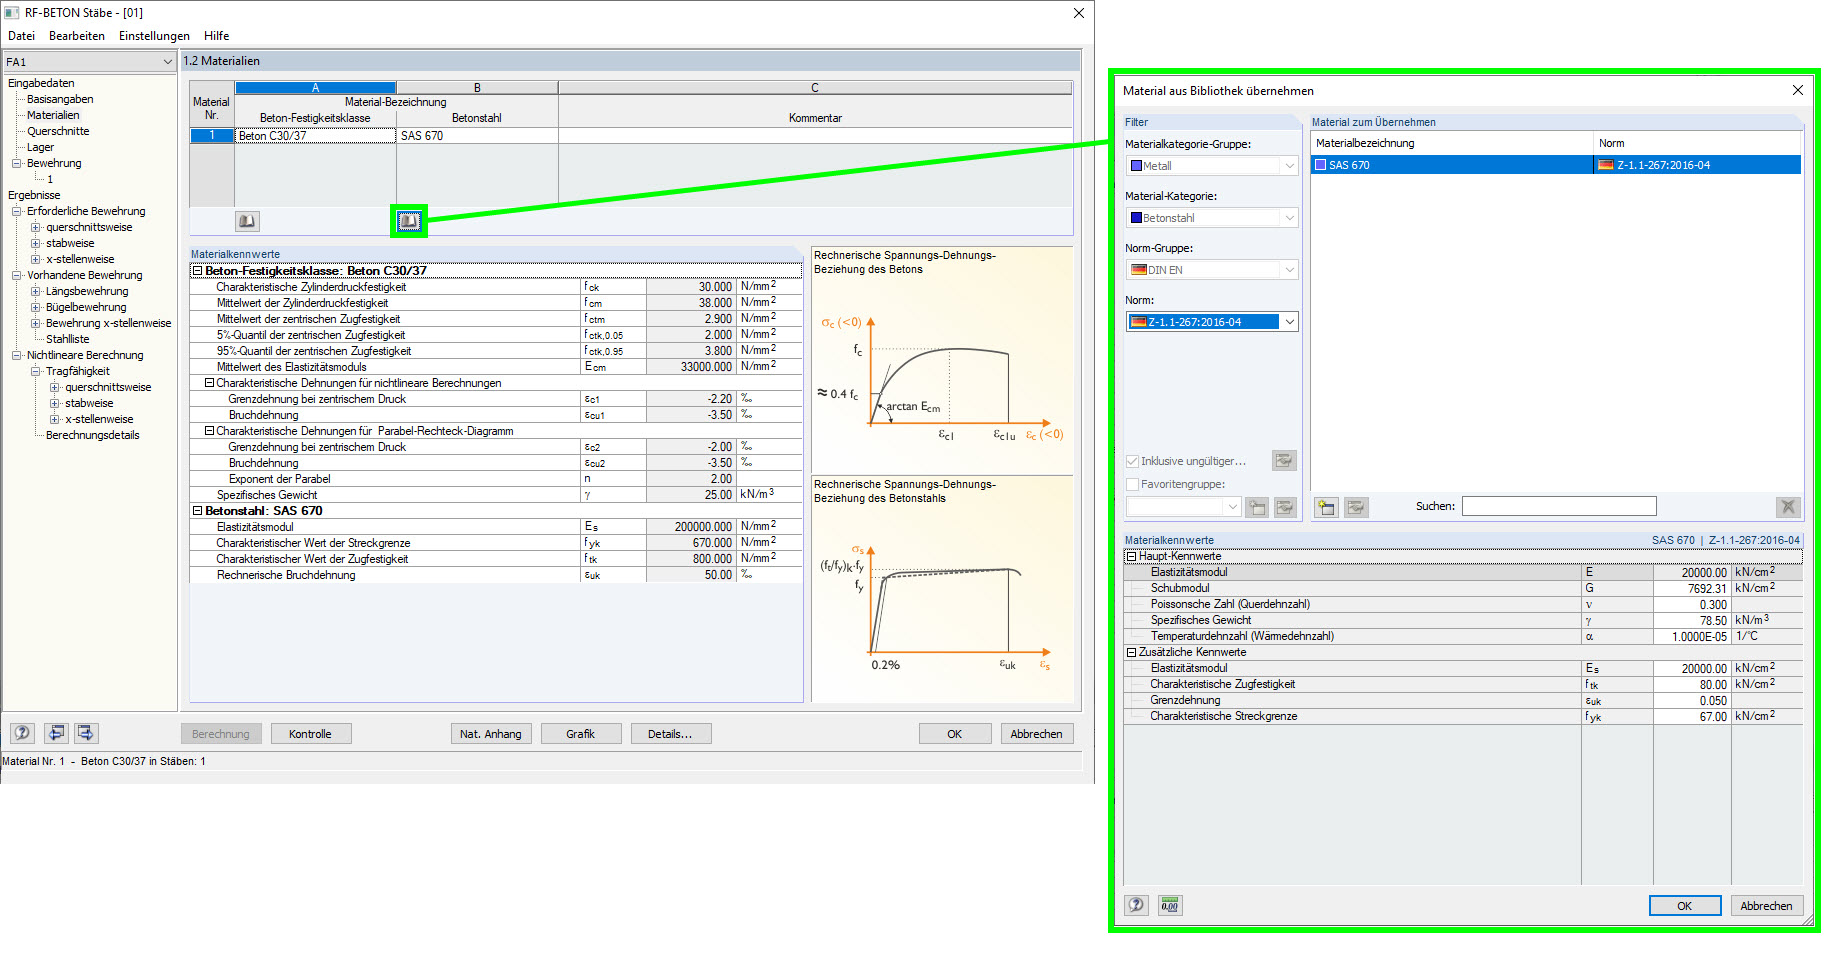Click the 7692.31 Schubmodul value
The height and width of the screenshot is (965, 1846).
1691,589
